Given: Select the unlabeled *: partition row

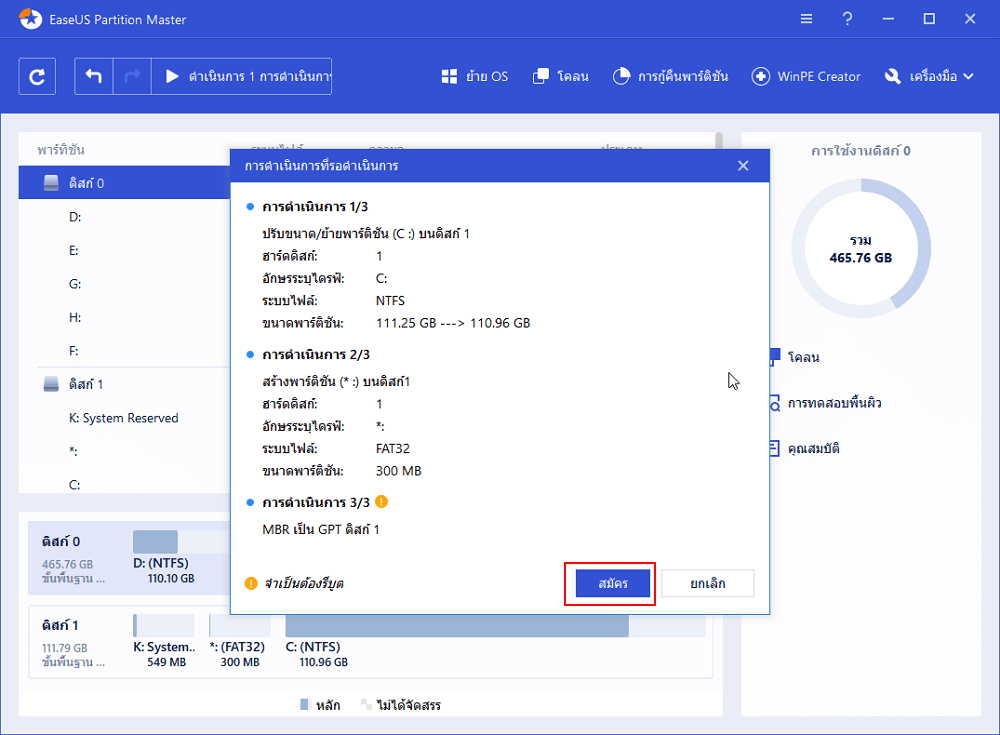Looking at the screenshot, I should [124, 451].
